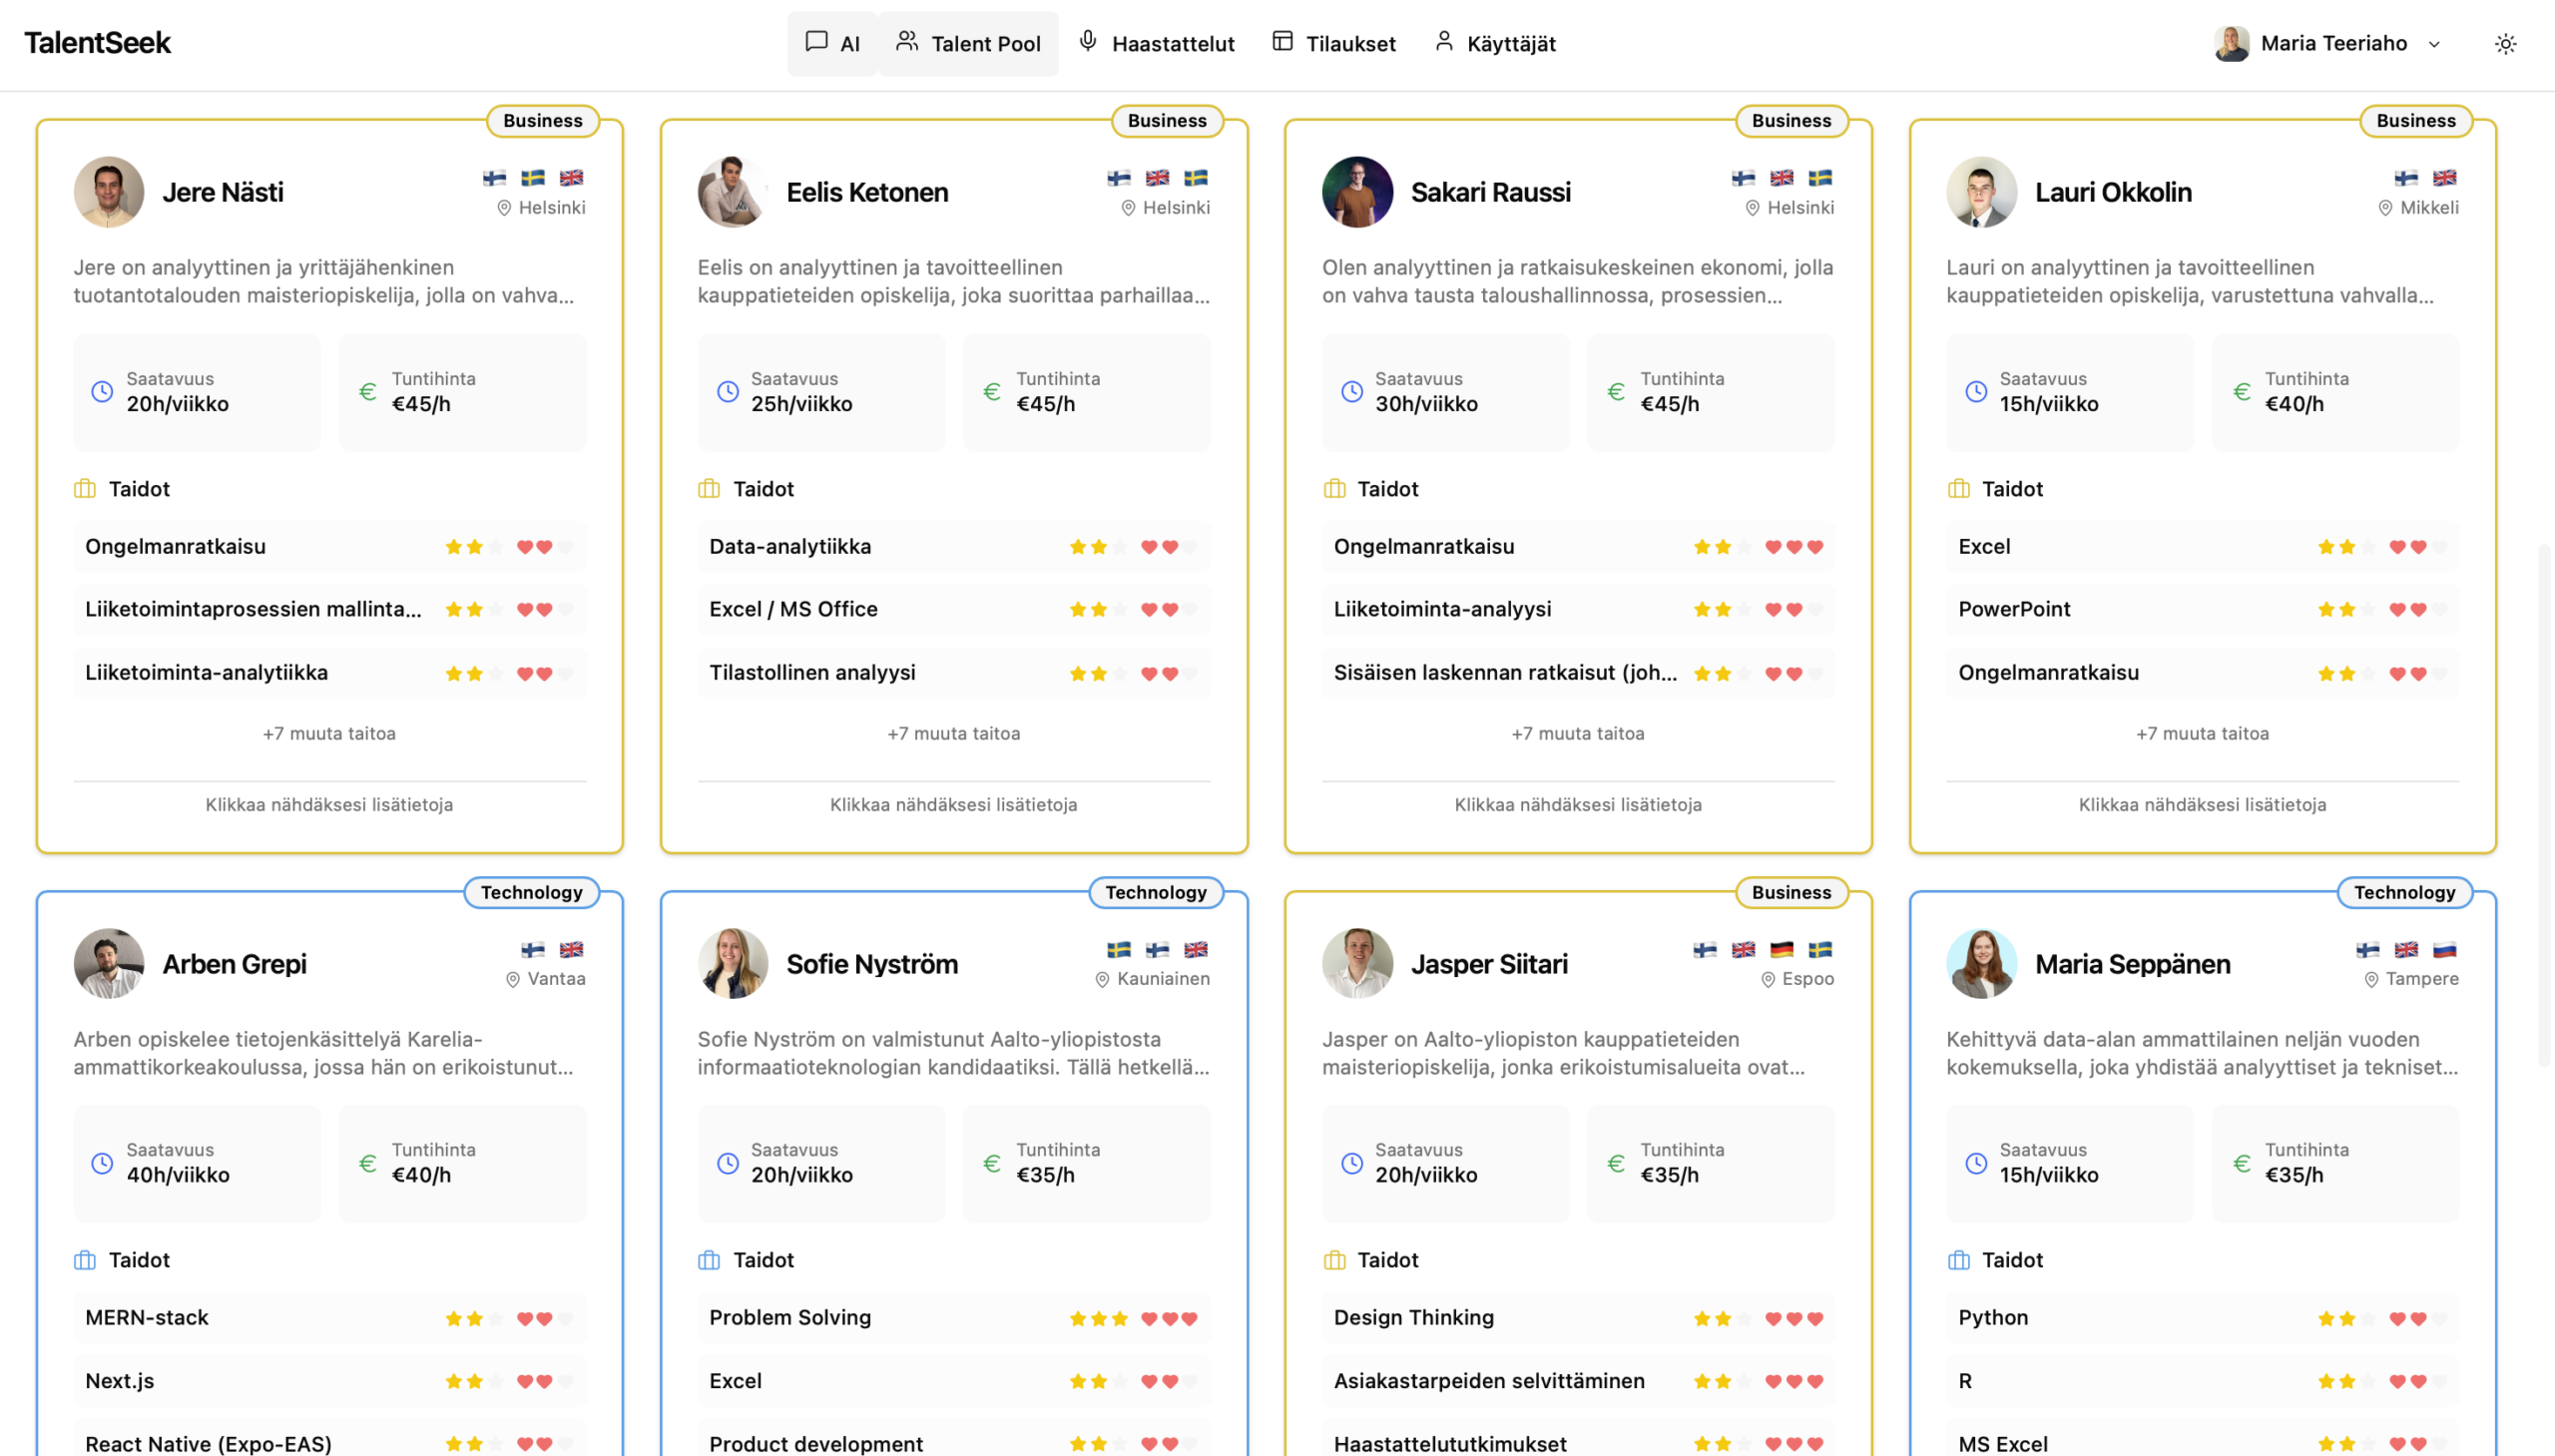
Task: Click the location pin beside Vantaa
Action: tap(513, 979)
